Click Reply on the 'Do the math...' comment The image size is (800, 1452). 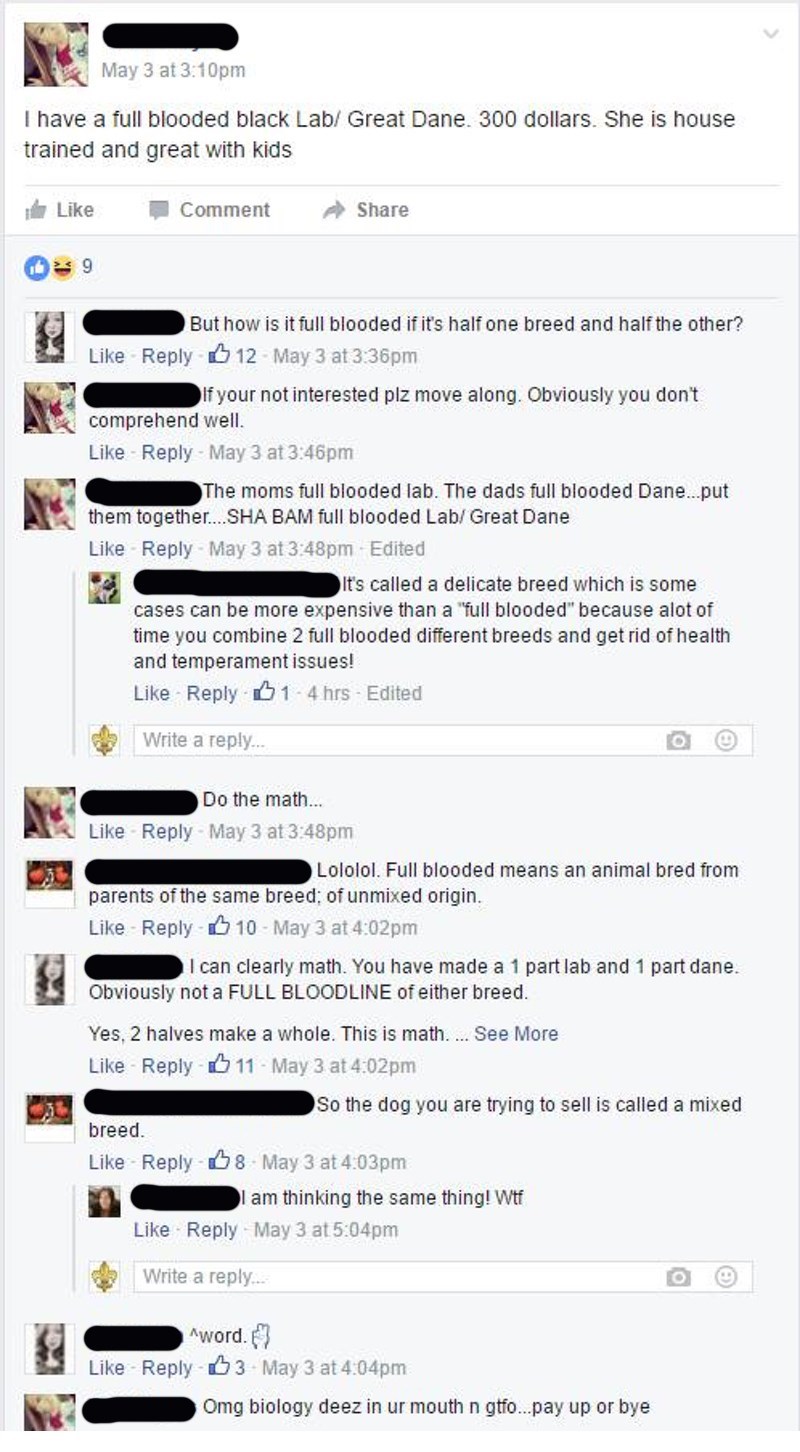coord(167,831)
